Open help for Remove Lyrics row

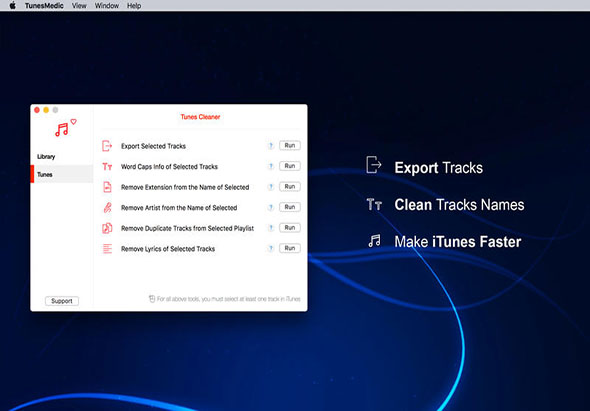tap(271, 248)
